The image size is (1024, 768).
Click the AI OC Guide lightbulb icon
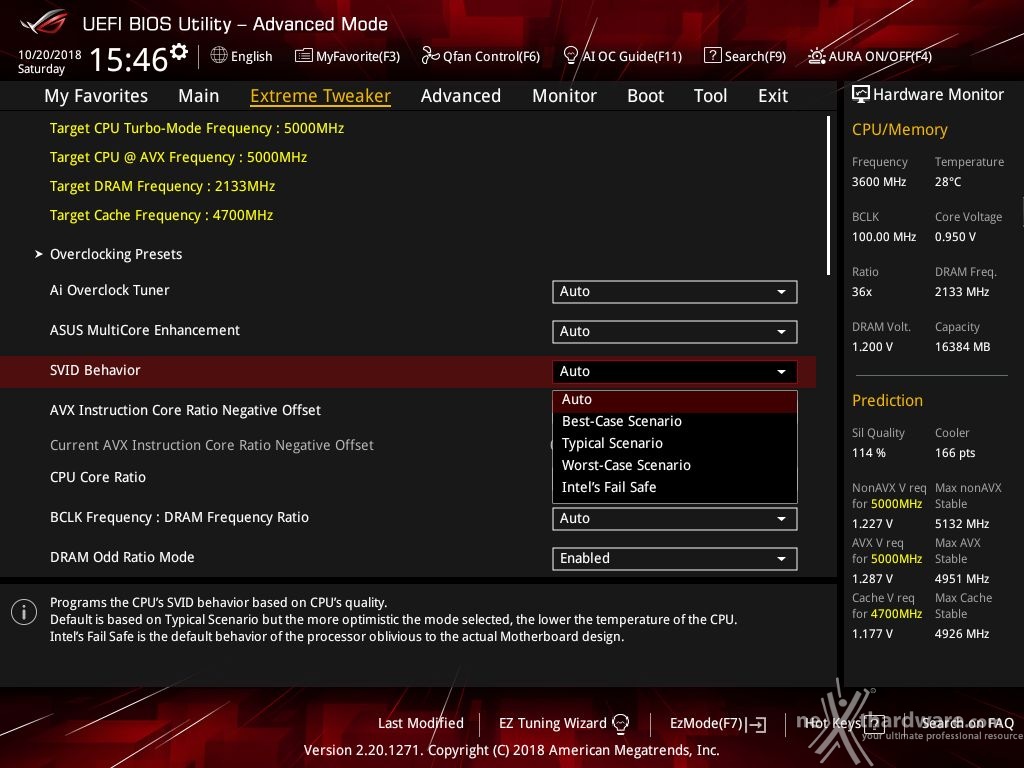pos(571,56)
